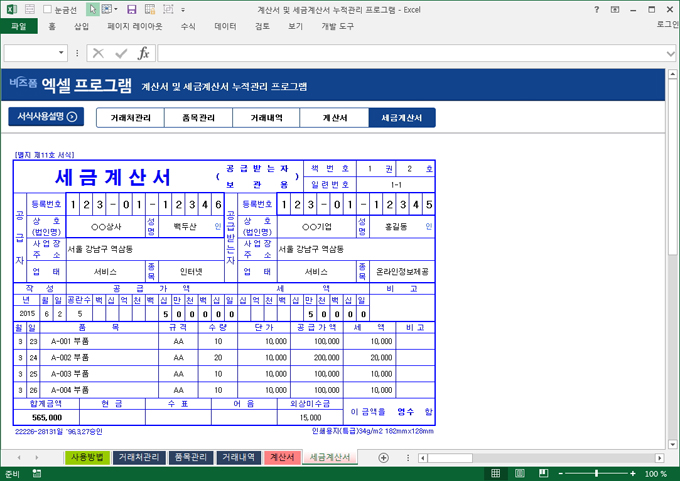Add a new sheet with plus icon
This screenshot has width=680, height=481.
point(383,457)
